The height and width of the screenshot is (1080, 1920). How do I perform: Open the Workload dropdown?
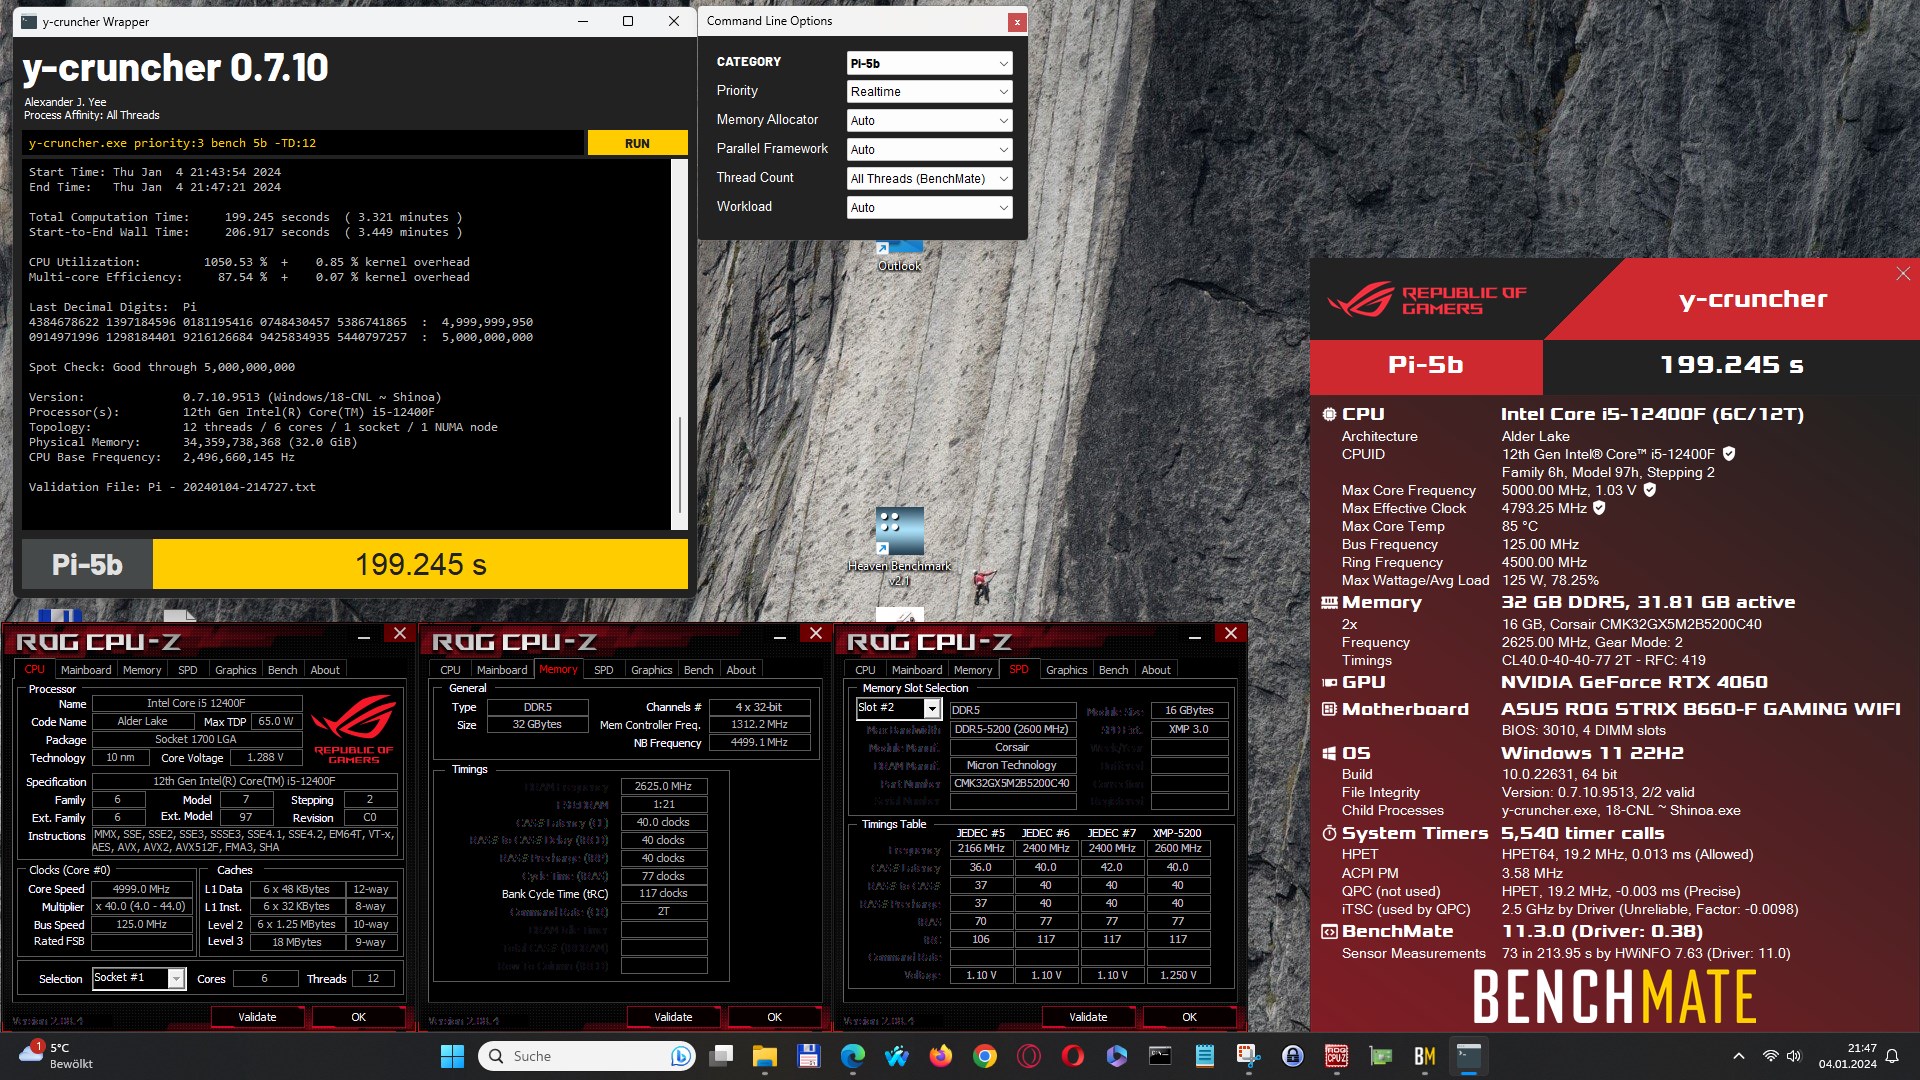tap(929, 208)
